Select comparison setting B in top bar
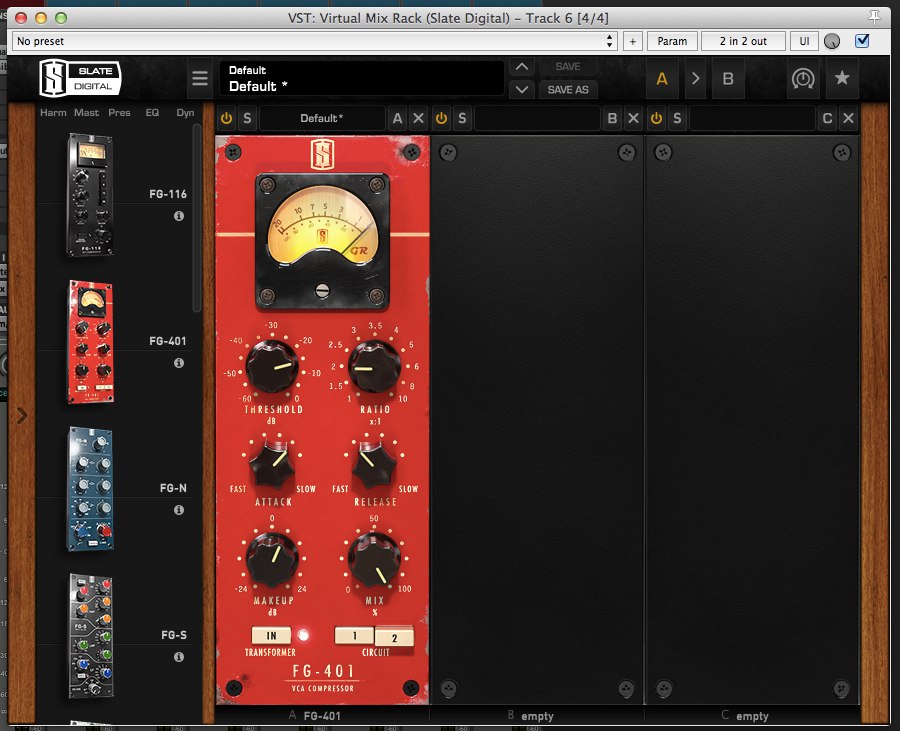The width and height of the screenshot is (900, 731). click(x=728, y=78)
